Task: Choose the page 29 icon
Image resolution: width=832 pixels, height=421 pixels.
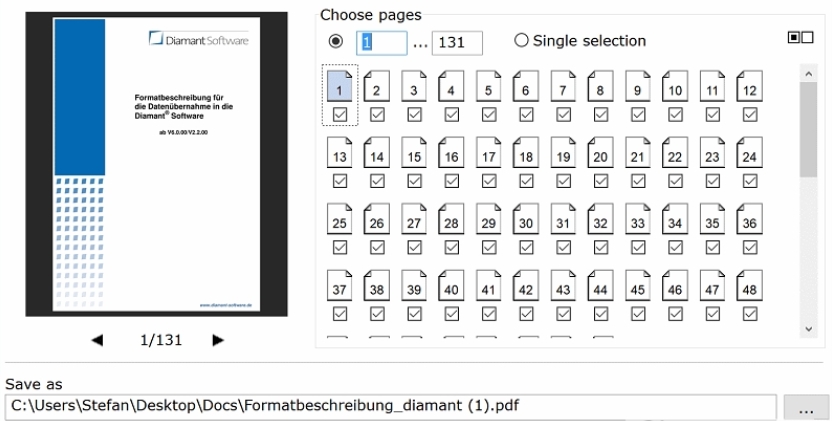Action: click(489, 219)
